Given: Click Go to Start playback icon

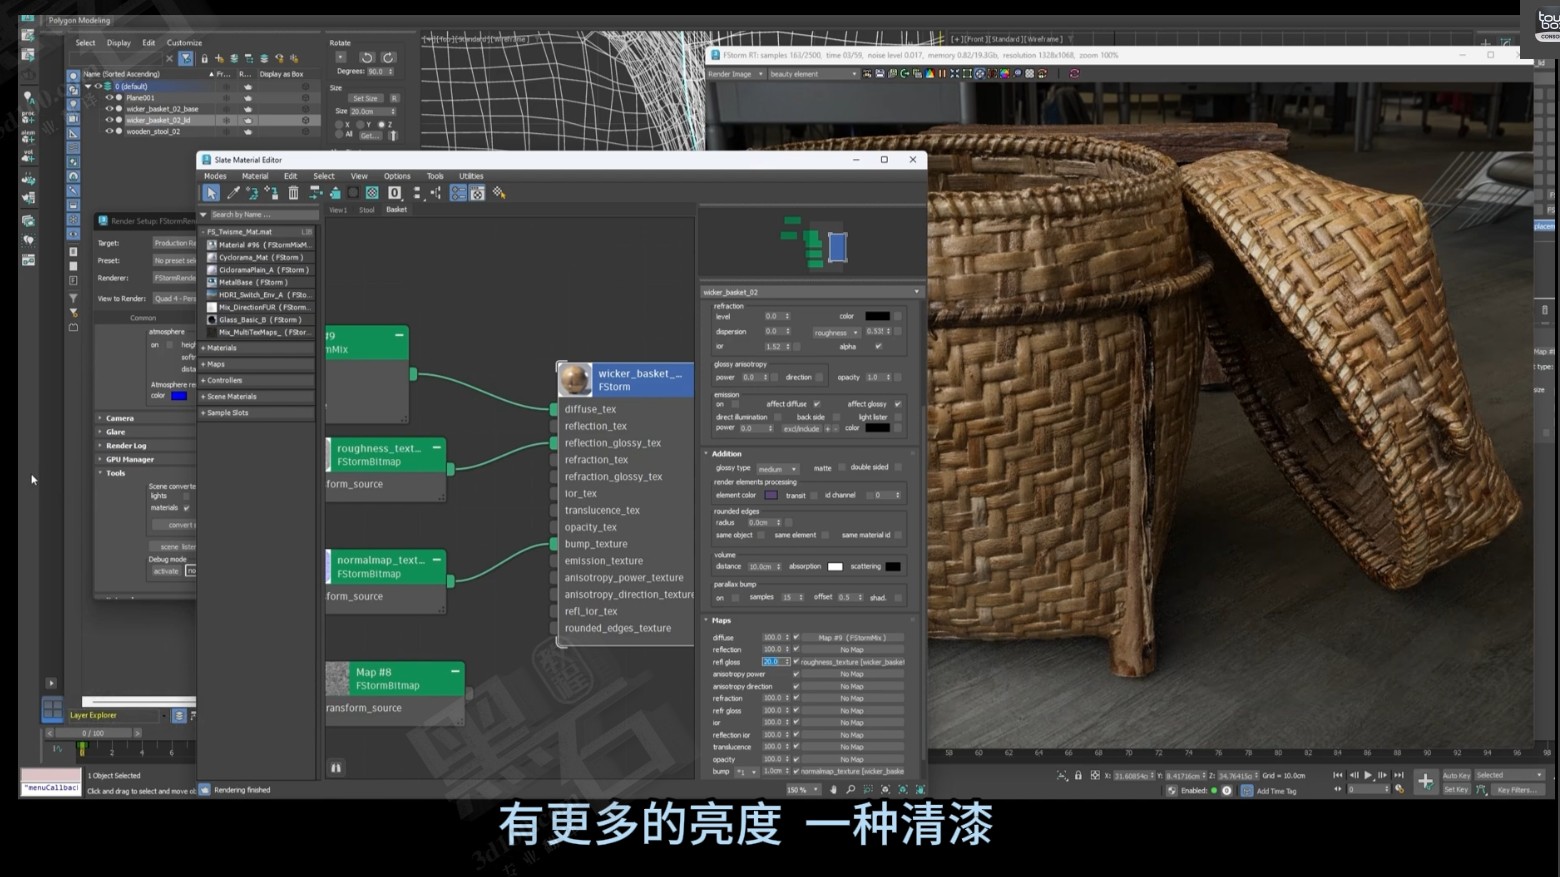Looking at the screenshot, I should (1338, 775).
